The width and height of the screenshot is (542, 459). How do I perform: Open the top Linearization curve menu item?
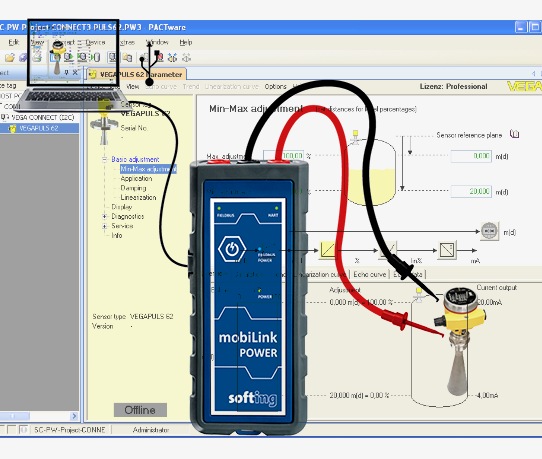[231, 86]
